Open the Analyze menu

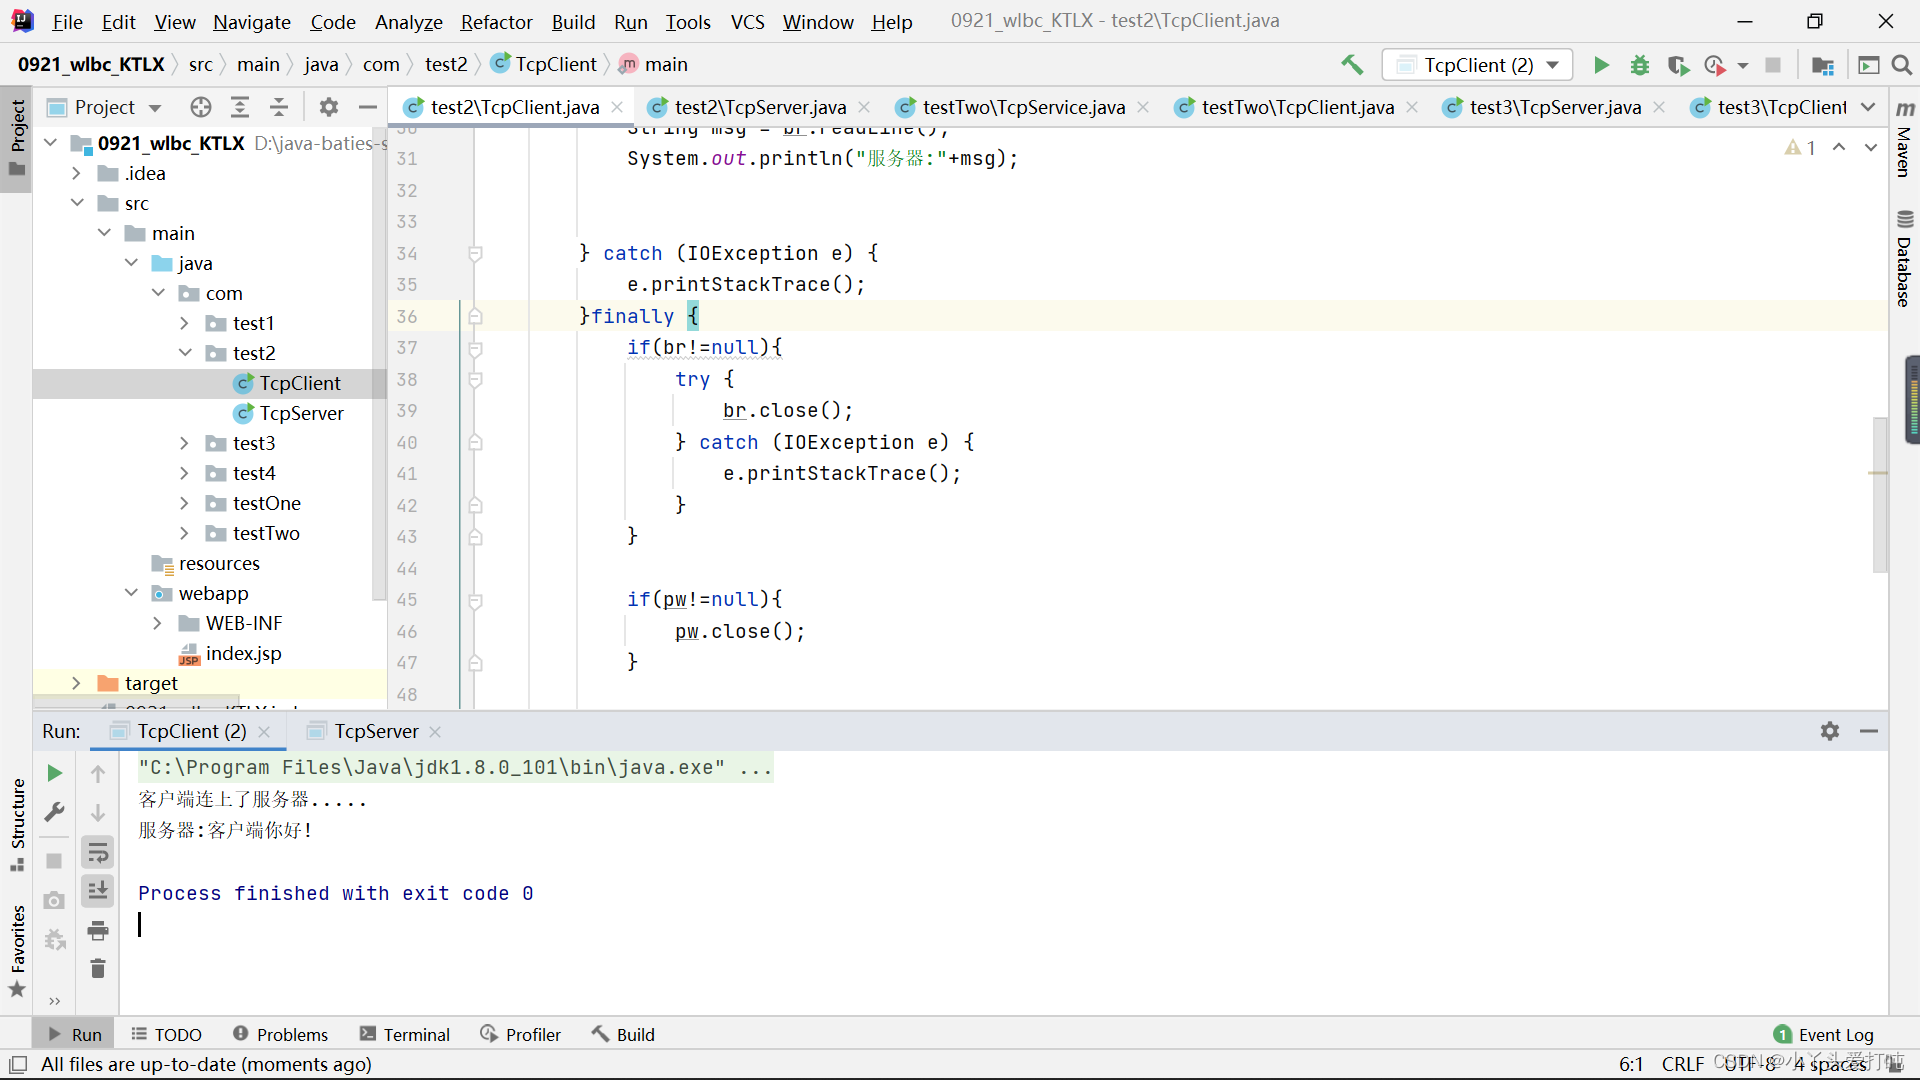click(x=408, y=21)
